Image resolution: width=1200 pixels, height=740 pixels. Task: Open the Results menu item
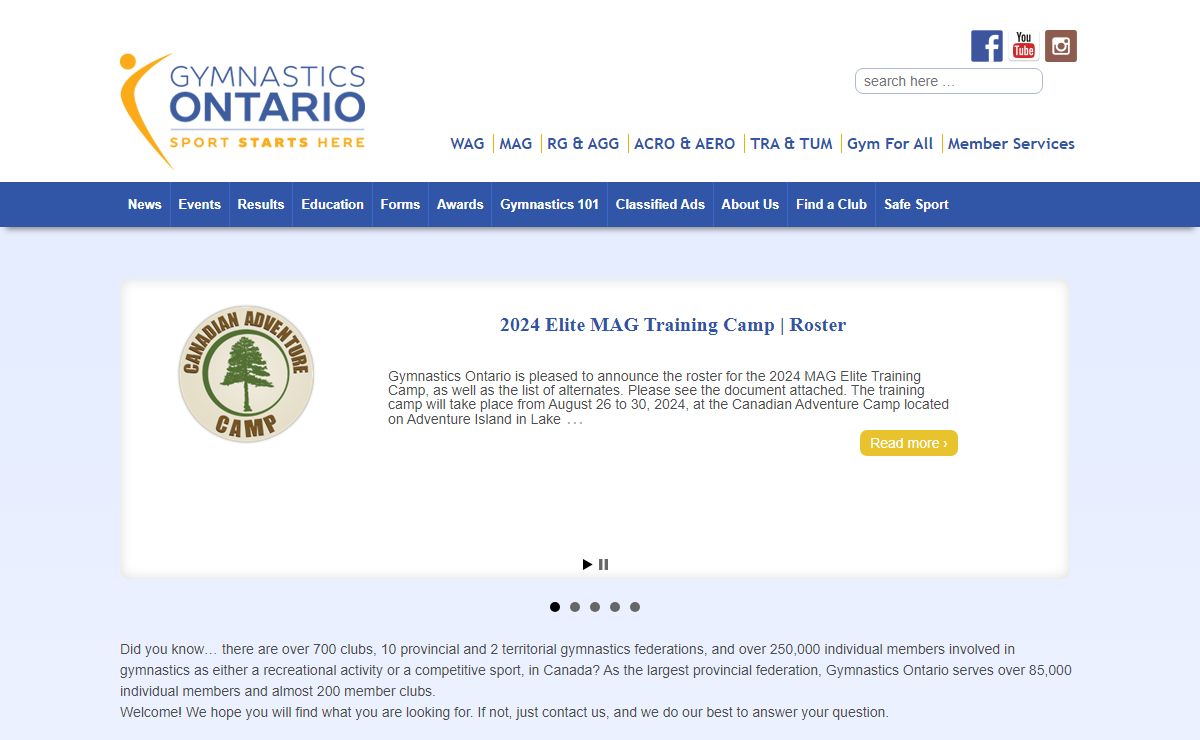click(x=261, y=204)
